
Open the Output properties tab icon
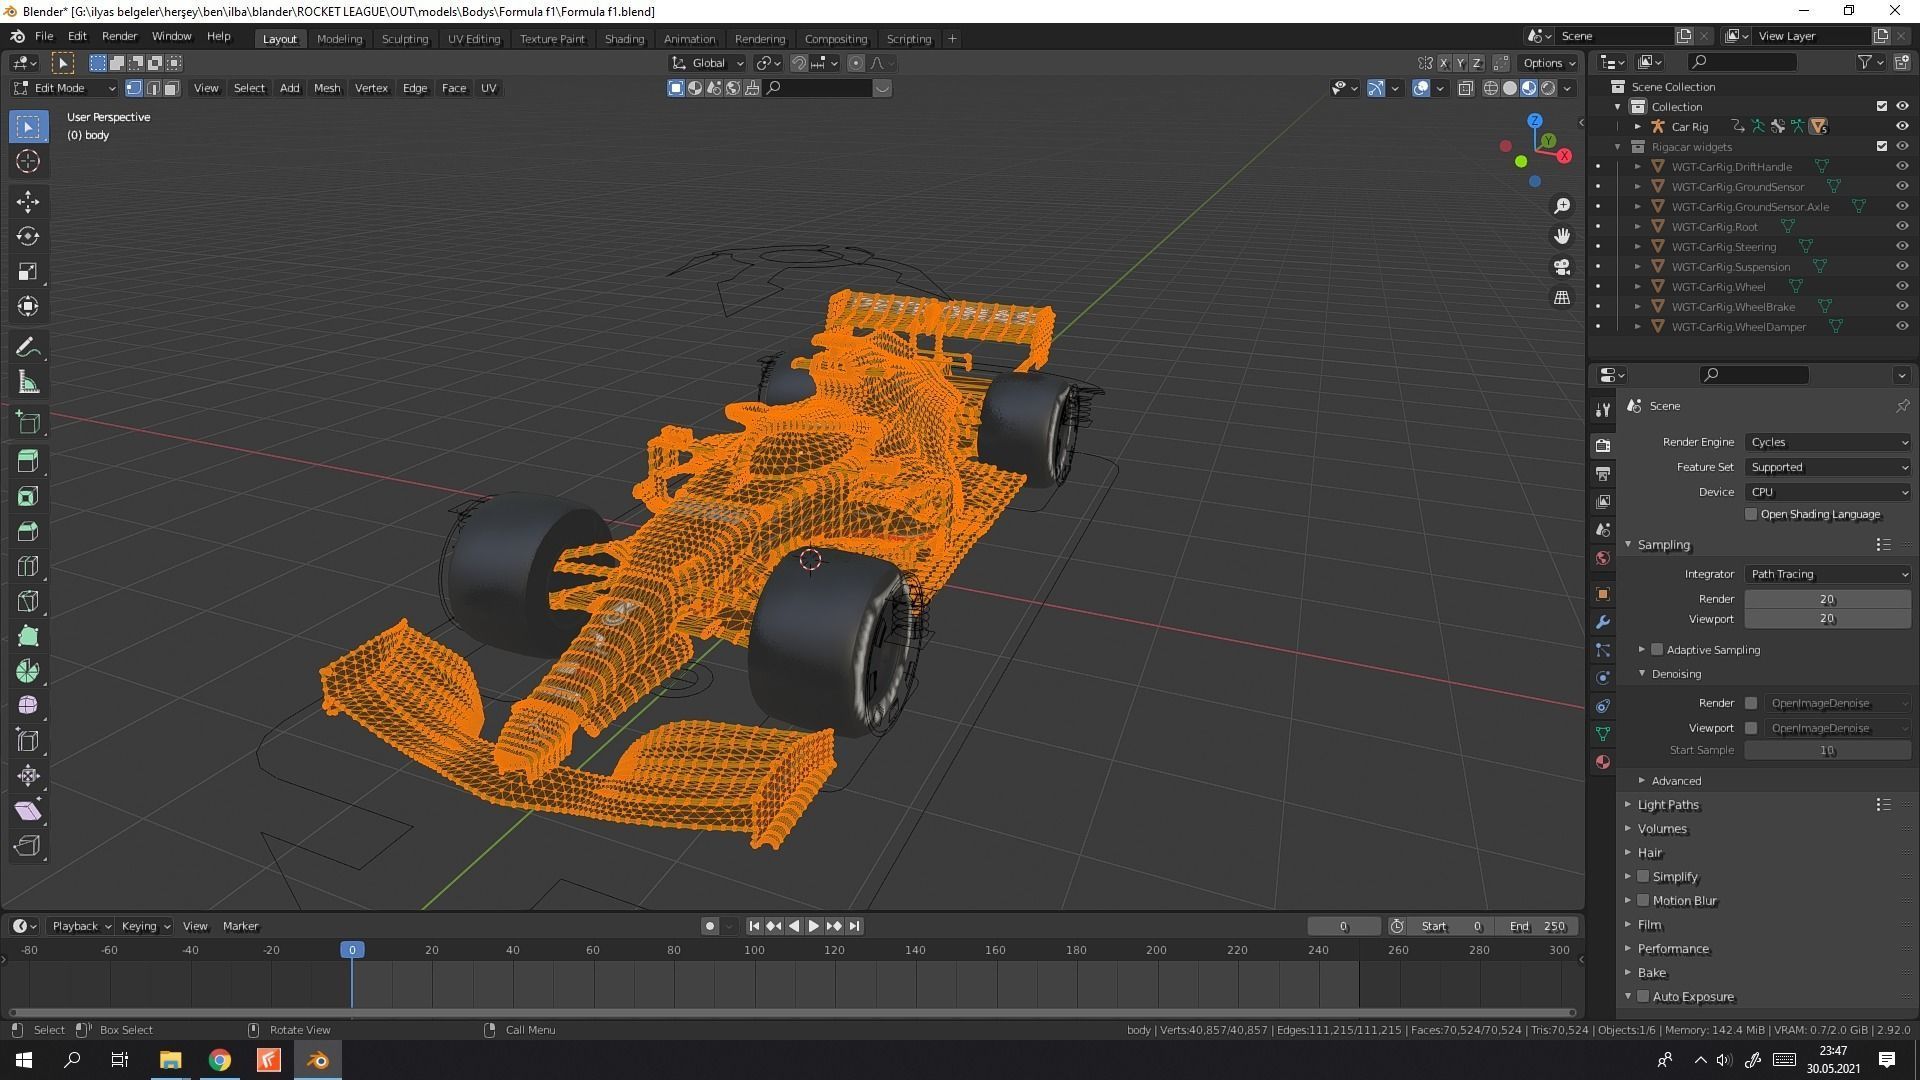pos(1603,473)
